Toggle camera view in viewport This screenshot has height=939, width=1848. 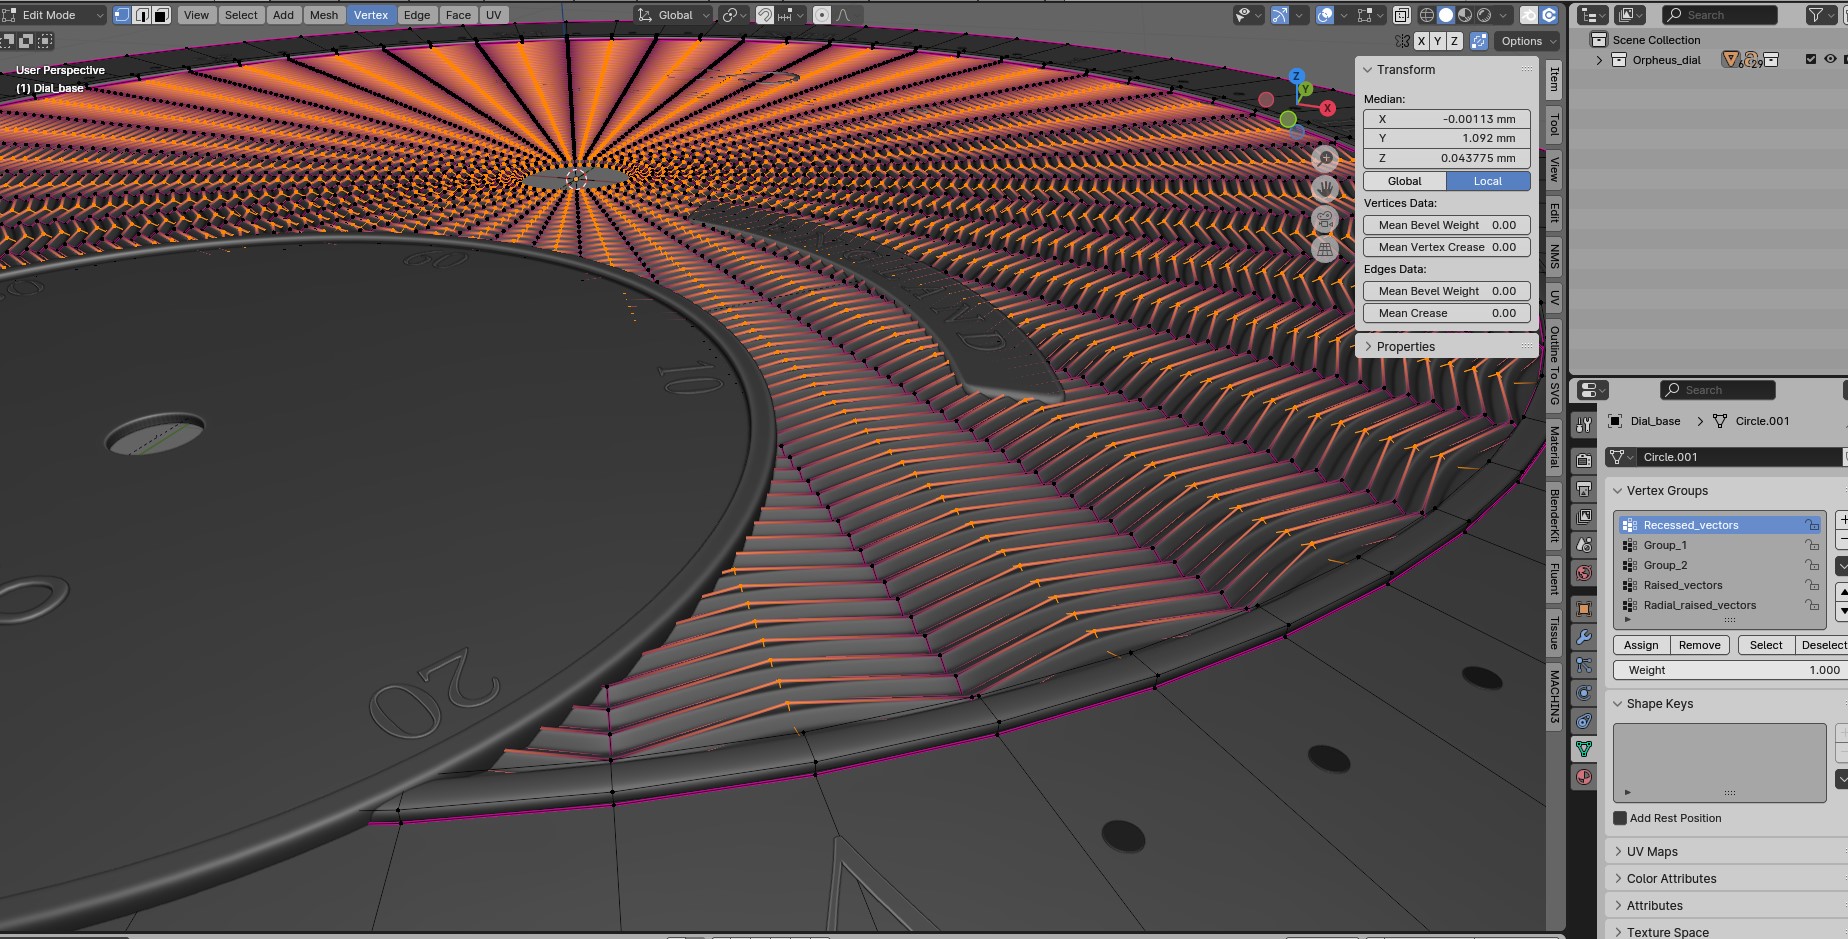[1325, 219]
